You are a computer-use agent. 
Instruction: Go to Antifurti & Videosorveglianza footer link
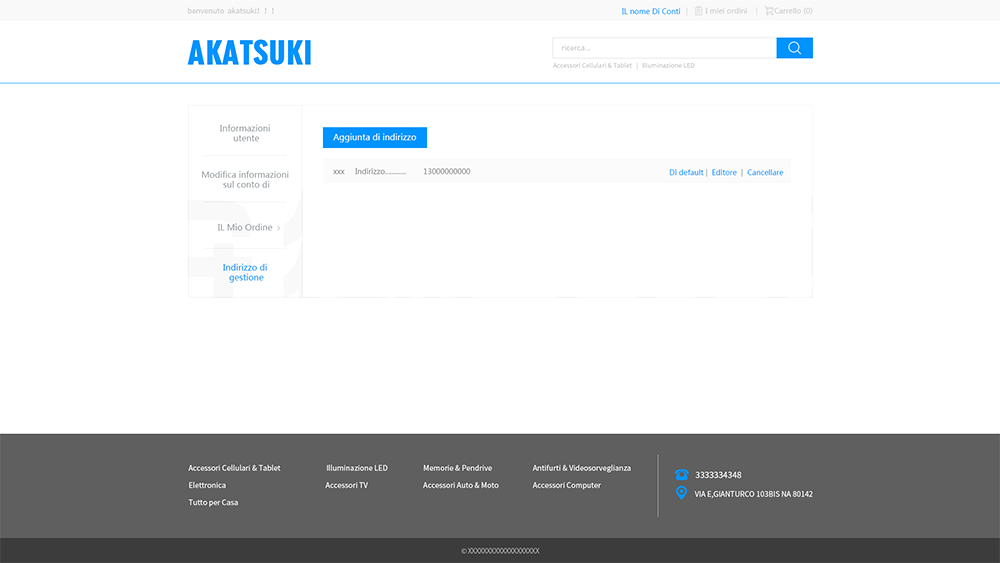click(x=581, y=468)
